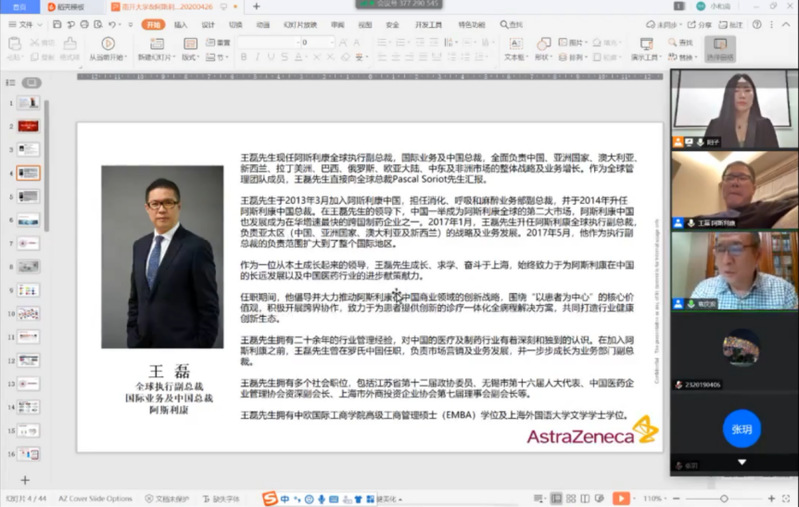Click the Sogou input method S icon

[270, 498]
